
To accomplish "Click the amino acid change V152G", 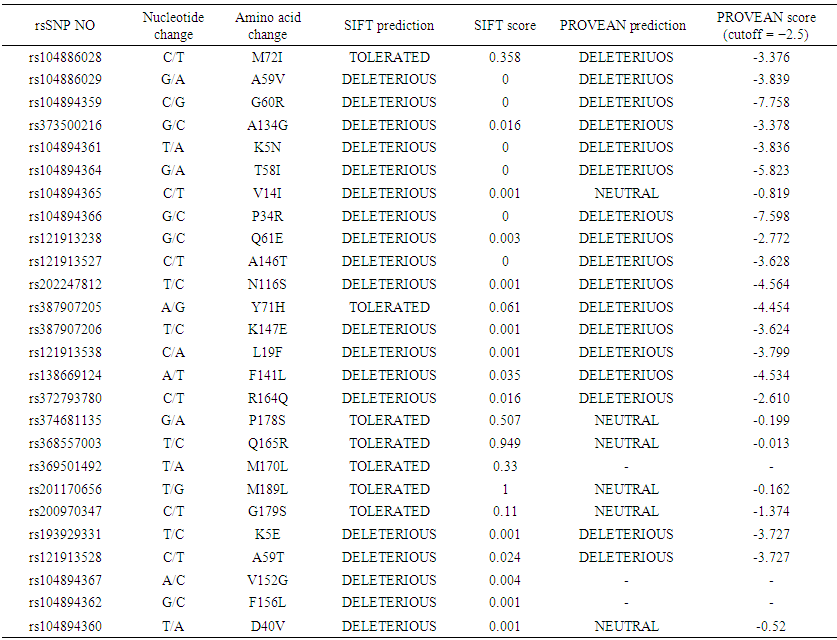I will (267, 580).
